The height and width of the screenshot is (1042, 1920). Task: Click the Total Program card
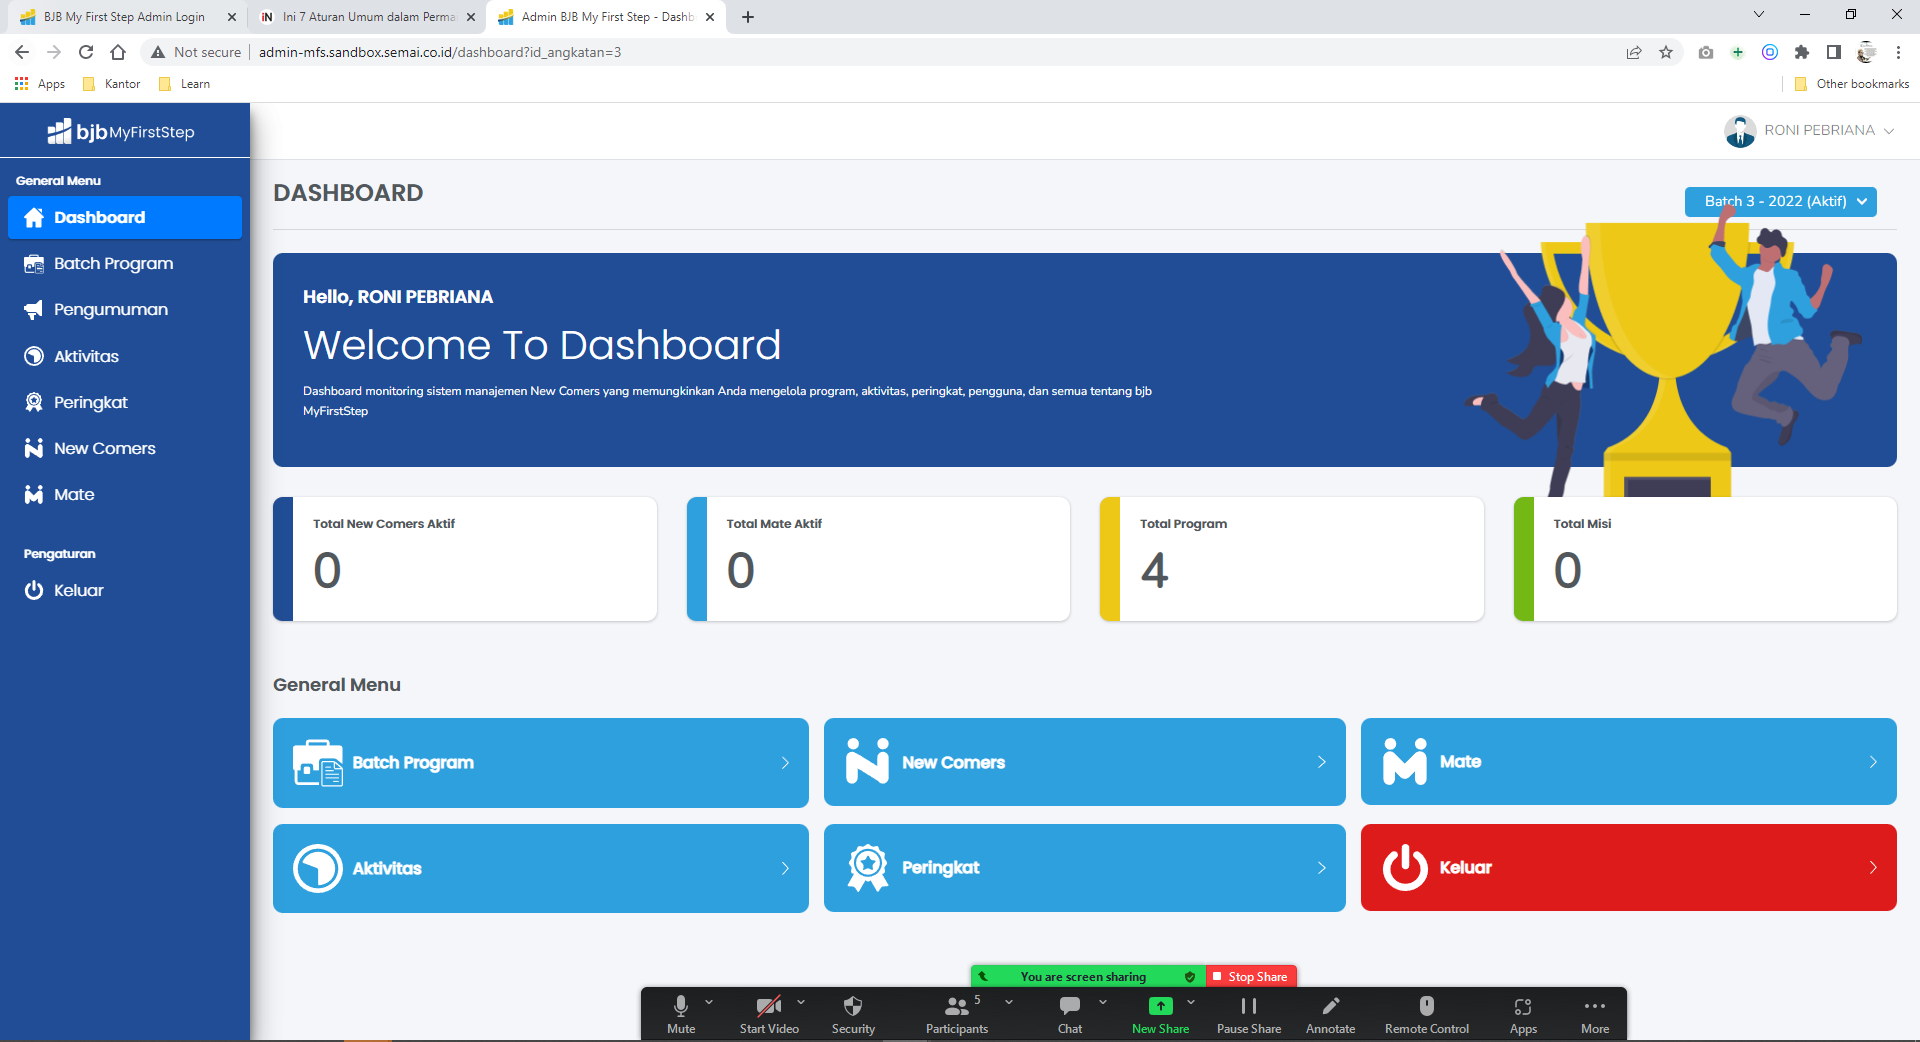point(1291,559)
